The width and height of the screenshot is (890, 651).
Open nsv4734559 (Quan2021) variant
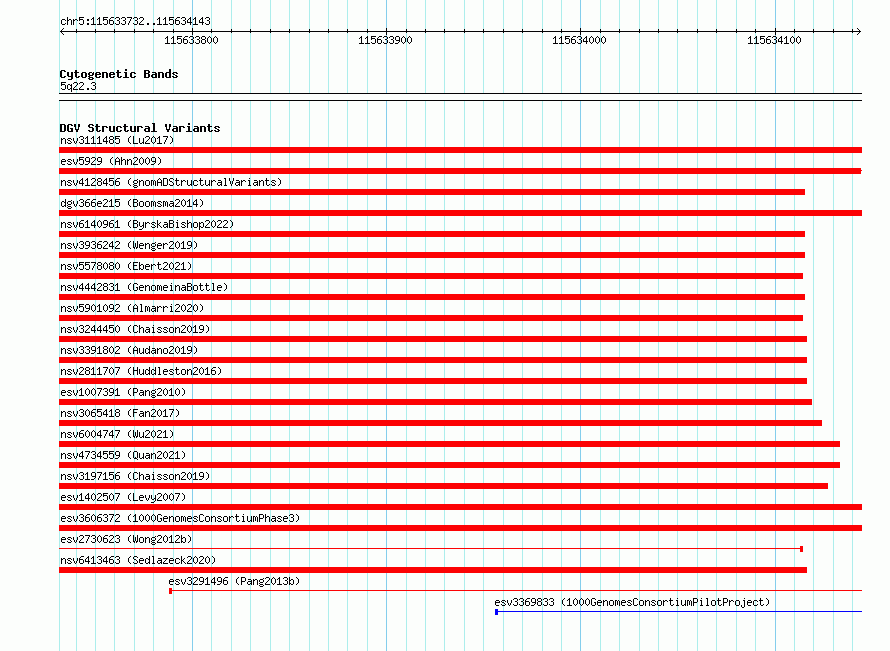click(x=123, y=455)
